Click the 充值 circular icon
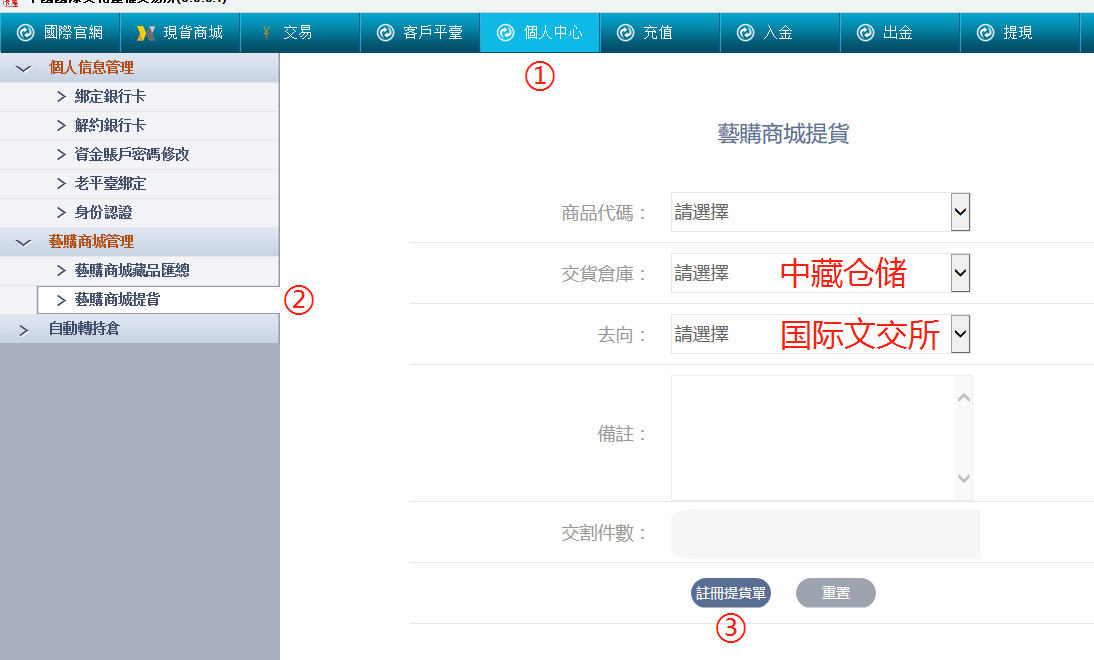 [625, 33]
